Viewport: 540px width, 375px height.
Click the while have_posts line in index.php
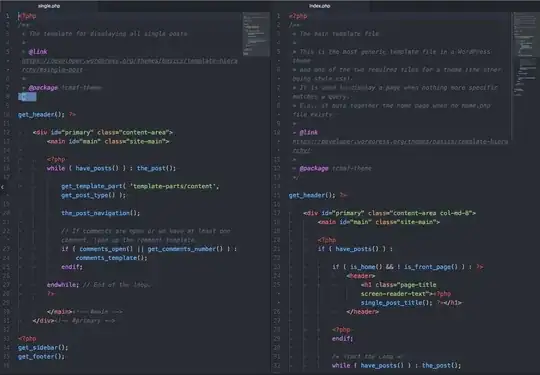coord(396,365)
